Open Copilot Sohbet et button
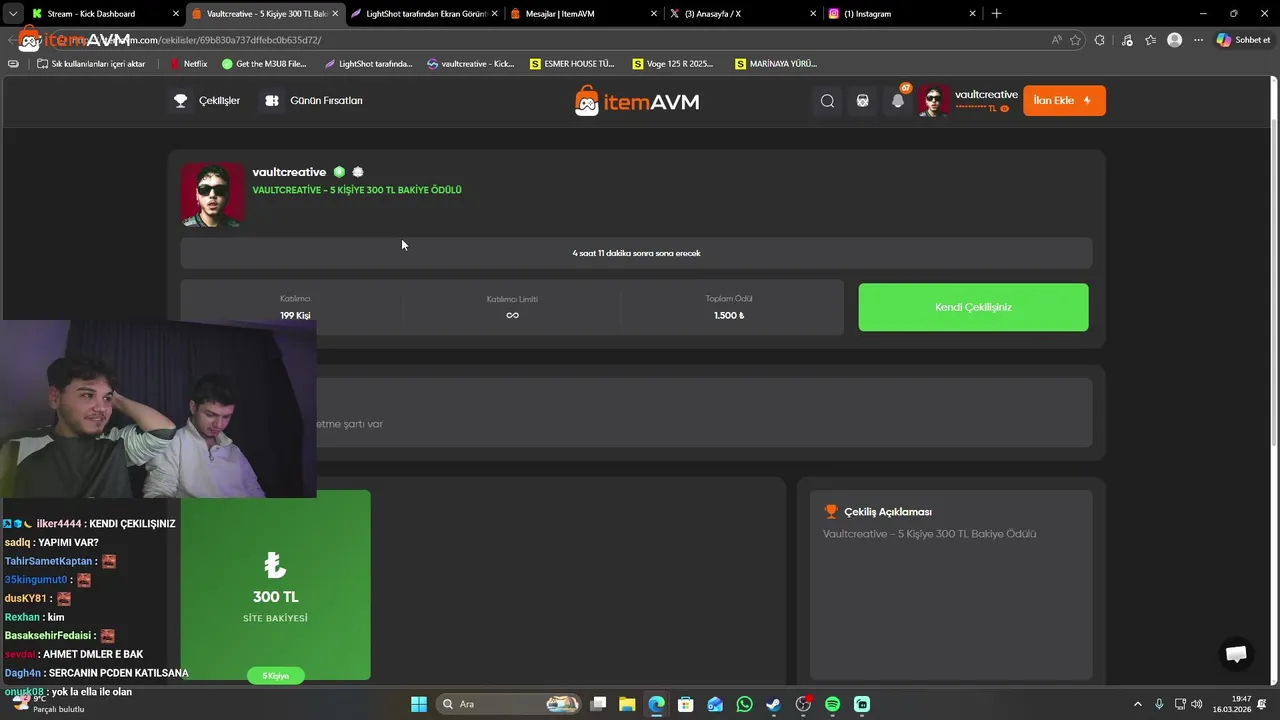Image resolution: width=1280 pixels, height=720 pixels. tap(1243, 40)
